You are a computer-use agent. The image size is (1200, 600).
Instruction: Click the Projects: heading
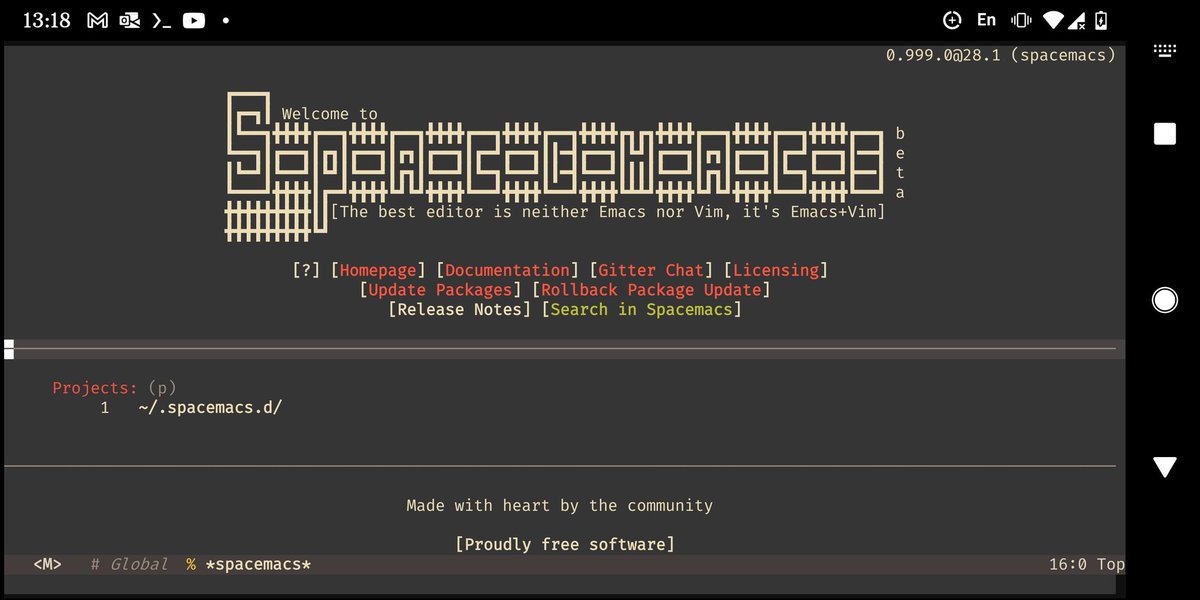click(95, 388)
